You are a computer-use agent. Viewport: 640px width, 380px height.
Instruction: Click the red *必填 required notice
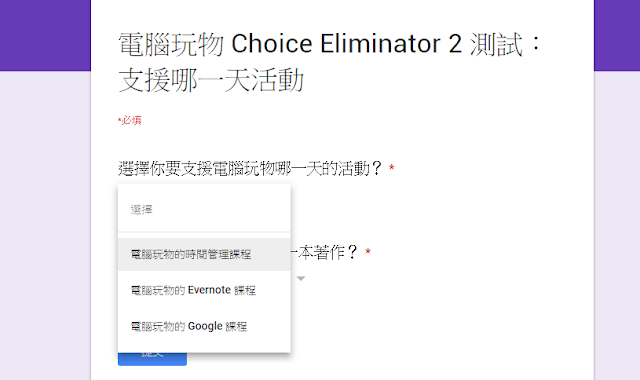[x=129, y=120]
